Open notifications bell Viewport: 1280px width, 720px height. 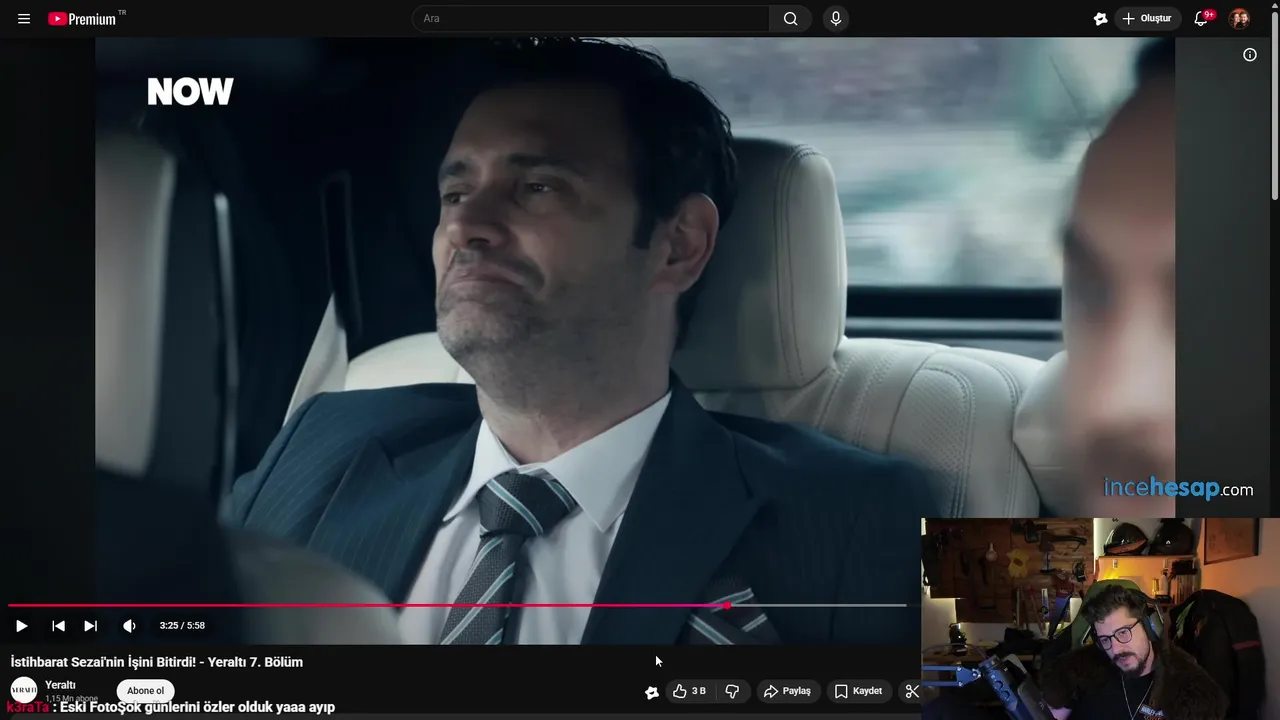1202,19
